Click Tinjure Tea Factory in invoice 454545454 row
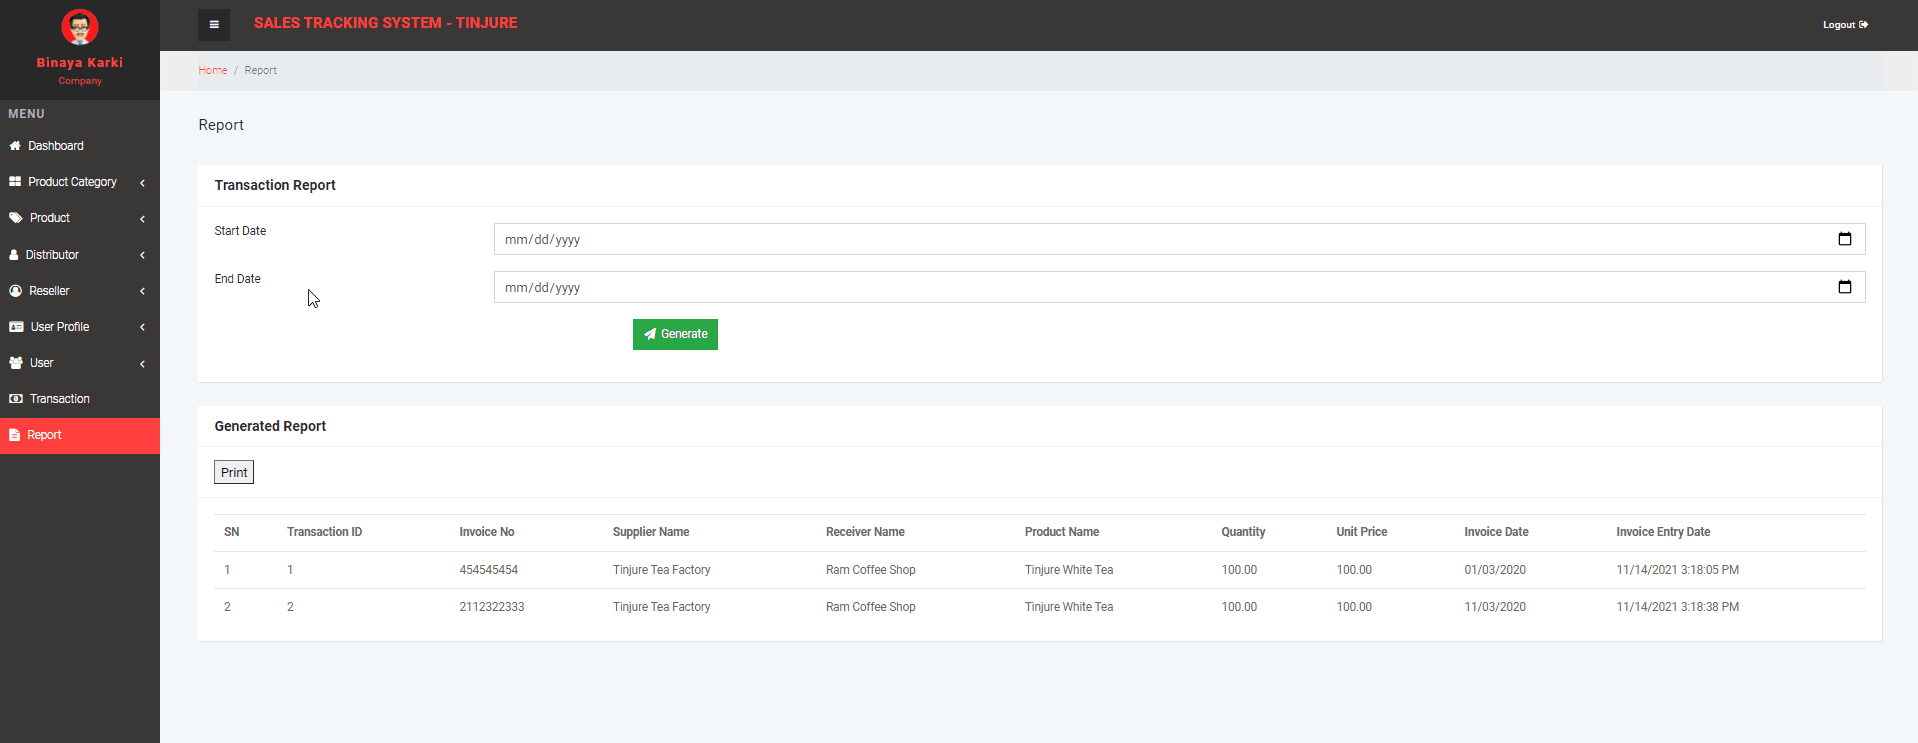 point(662,570)
